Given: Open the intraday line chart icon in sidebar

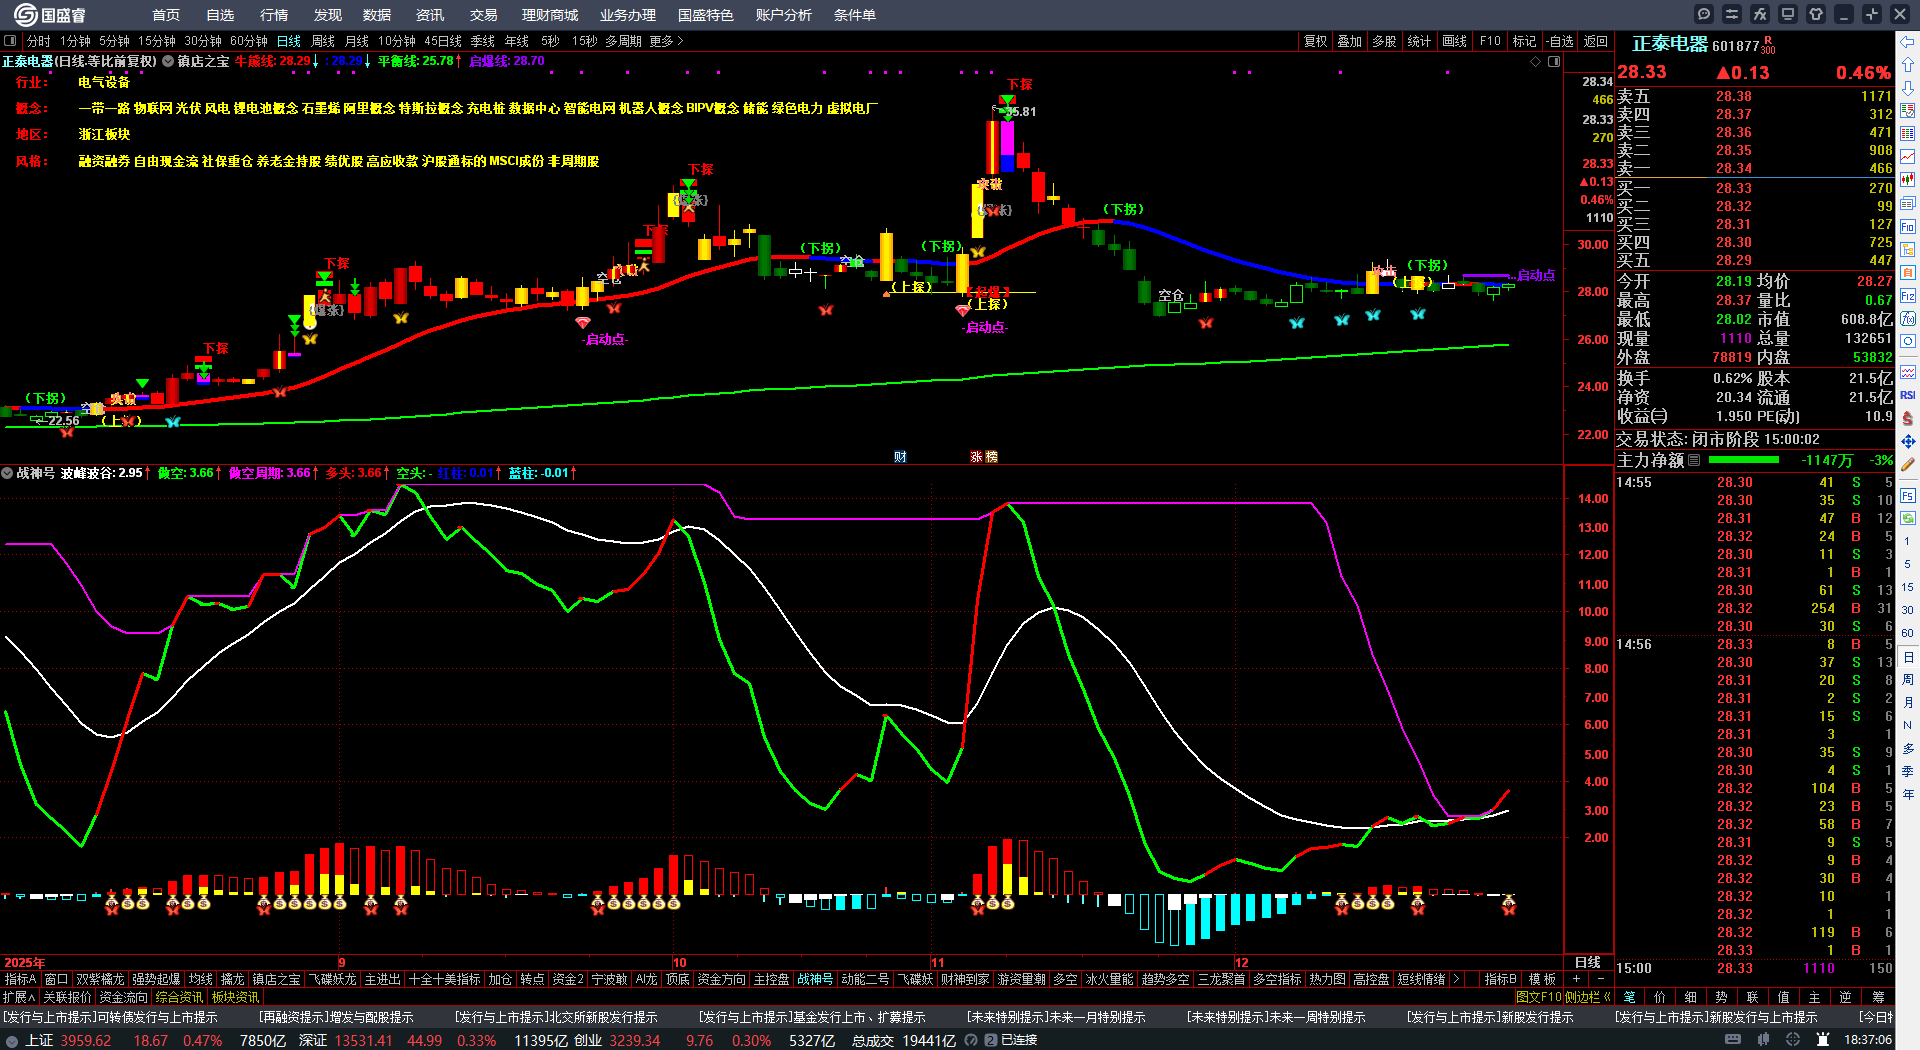Looking at the screenshot, I should click(x=1908, y=157).
